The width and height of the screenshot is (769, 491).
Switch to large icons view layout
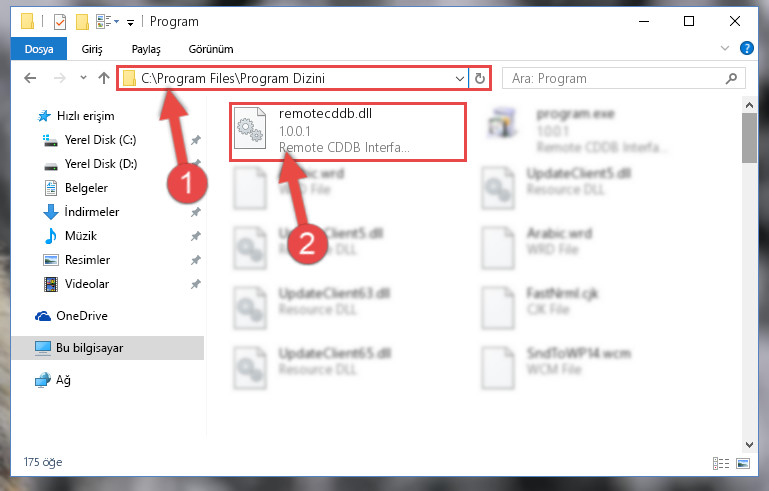pos(743,463)
